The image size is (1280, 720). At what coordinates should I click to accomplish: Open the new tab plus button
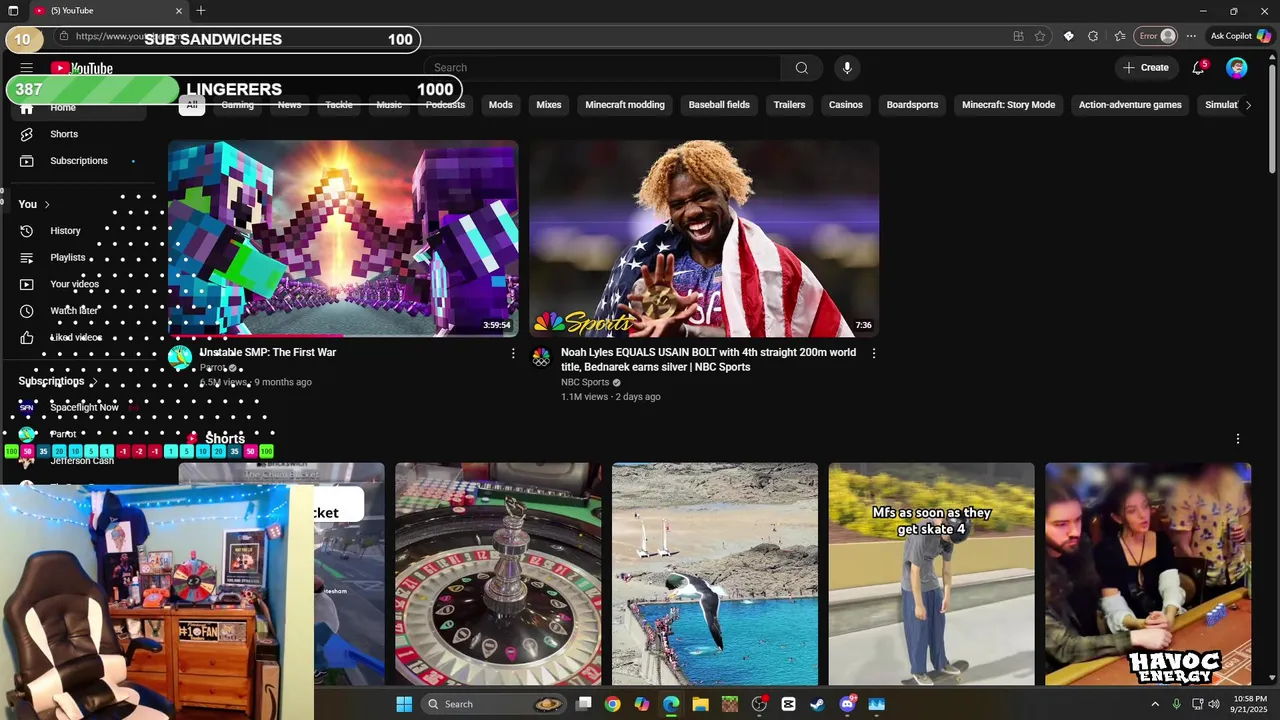click(201, 11)
